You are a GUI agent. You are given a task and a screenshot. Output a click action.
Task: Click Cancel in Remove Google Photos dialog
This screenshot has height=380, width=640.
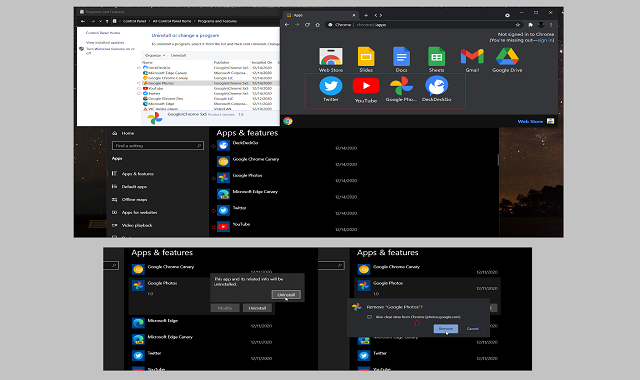(x=473, y=329)
